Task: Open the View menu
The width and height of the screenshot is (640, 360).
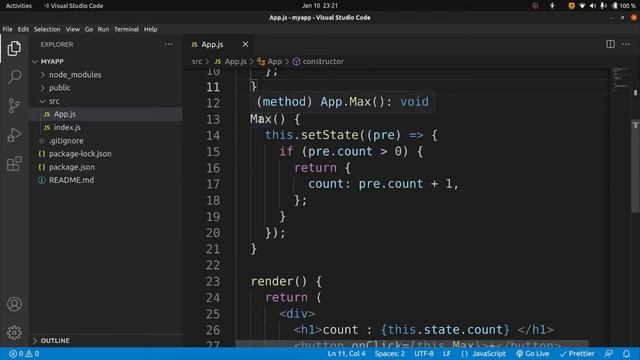Action: click(x=73, y=29)
